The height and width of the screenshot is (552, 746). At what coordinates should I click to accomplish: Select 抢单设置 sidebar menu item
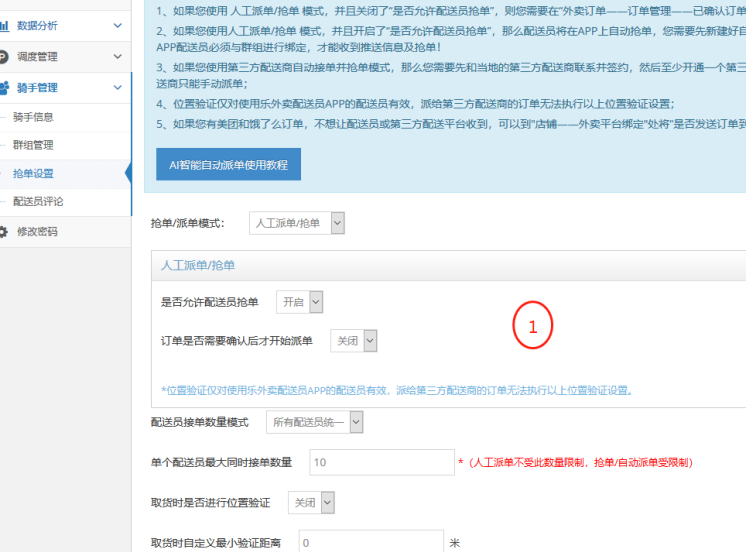[x=34, y=173]
